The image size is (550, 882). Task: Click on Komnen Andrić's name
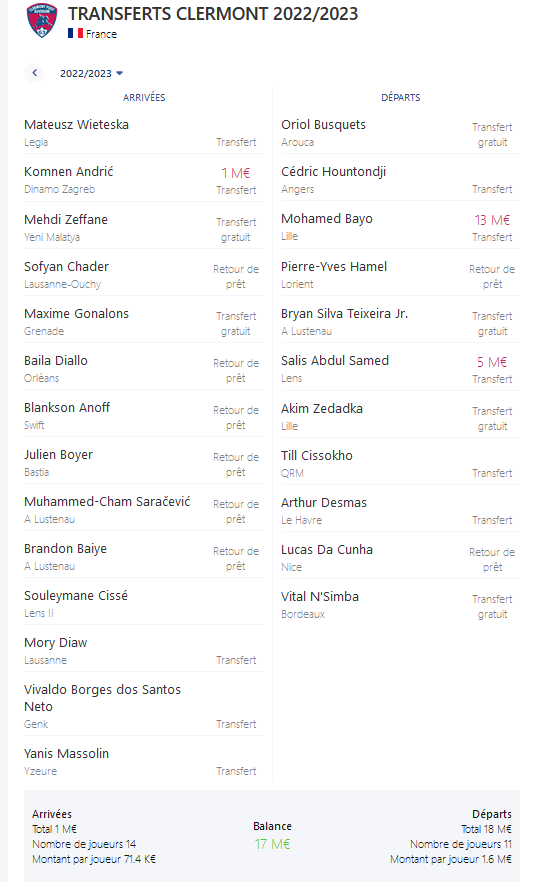[x=69, y=172]
